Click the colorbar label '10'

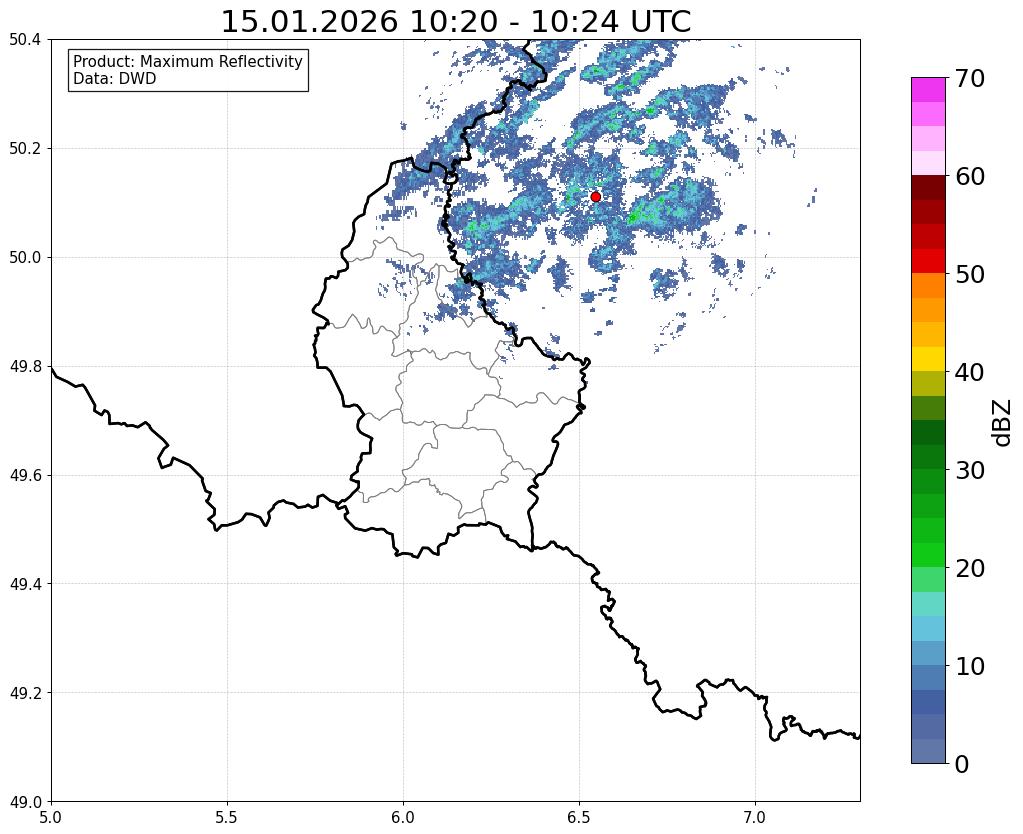(x=970, y=666)
